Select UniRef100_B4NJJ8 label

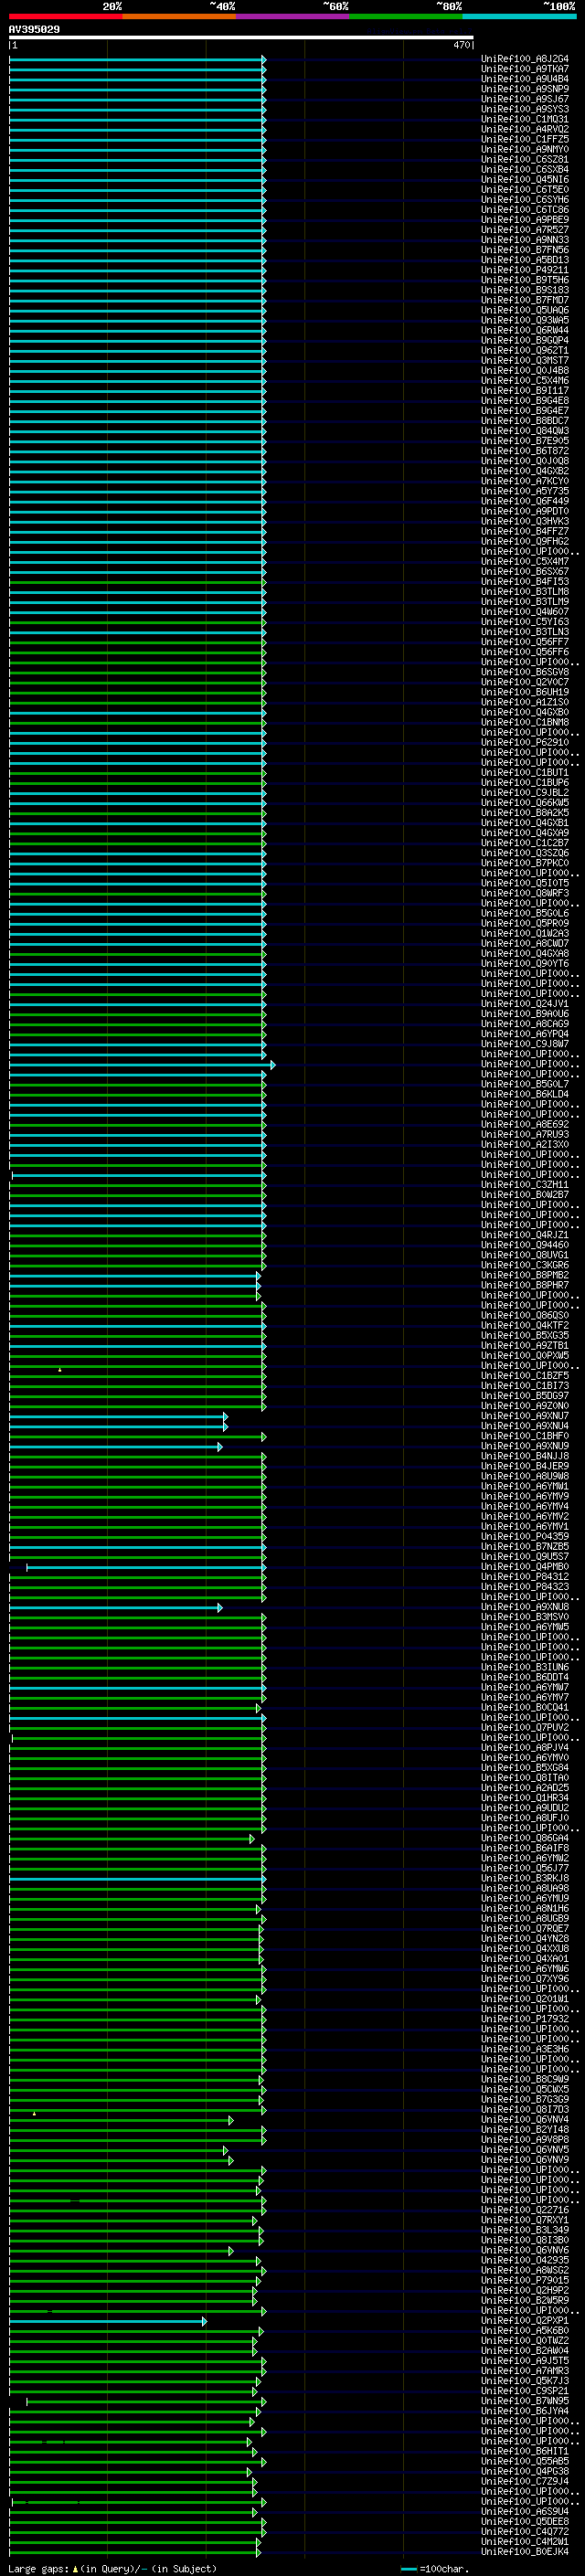point(525,1456)
